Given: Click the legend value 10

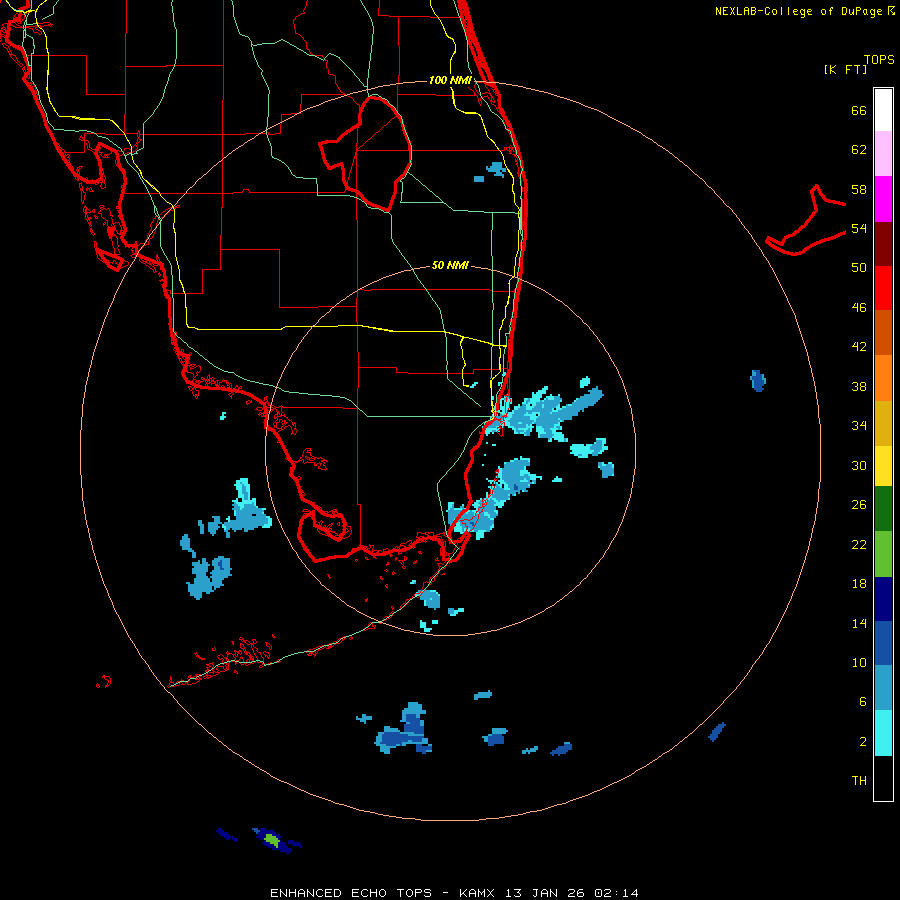Looking at the screenshot, I should point(859,663).
